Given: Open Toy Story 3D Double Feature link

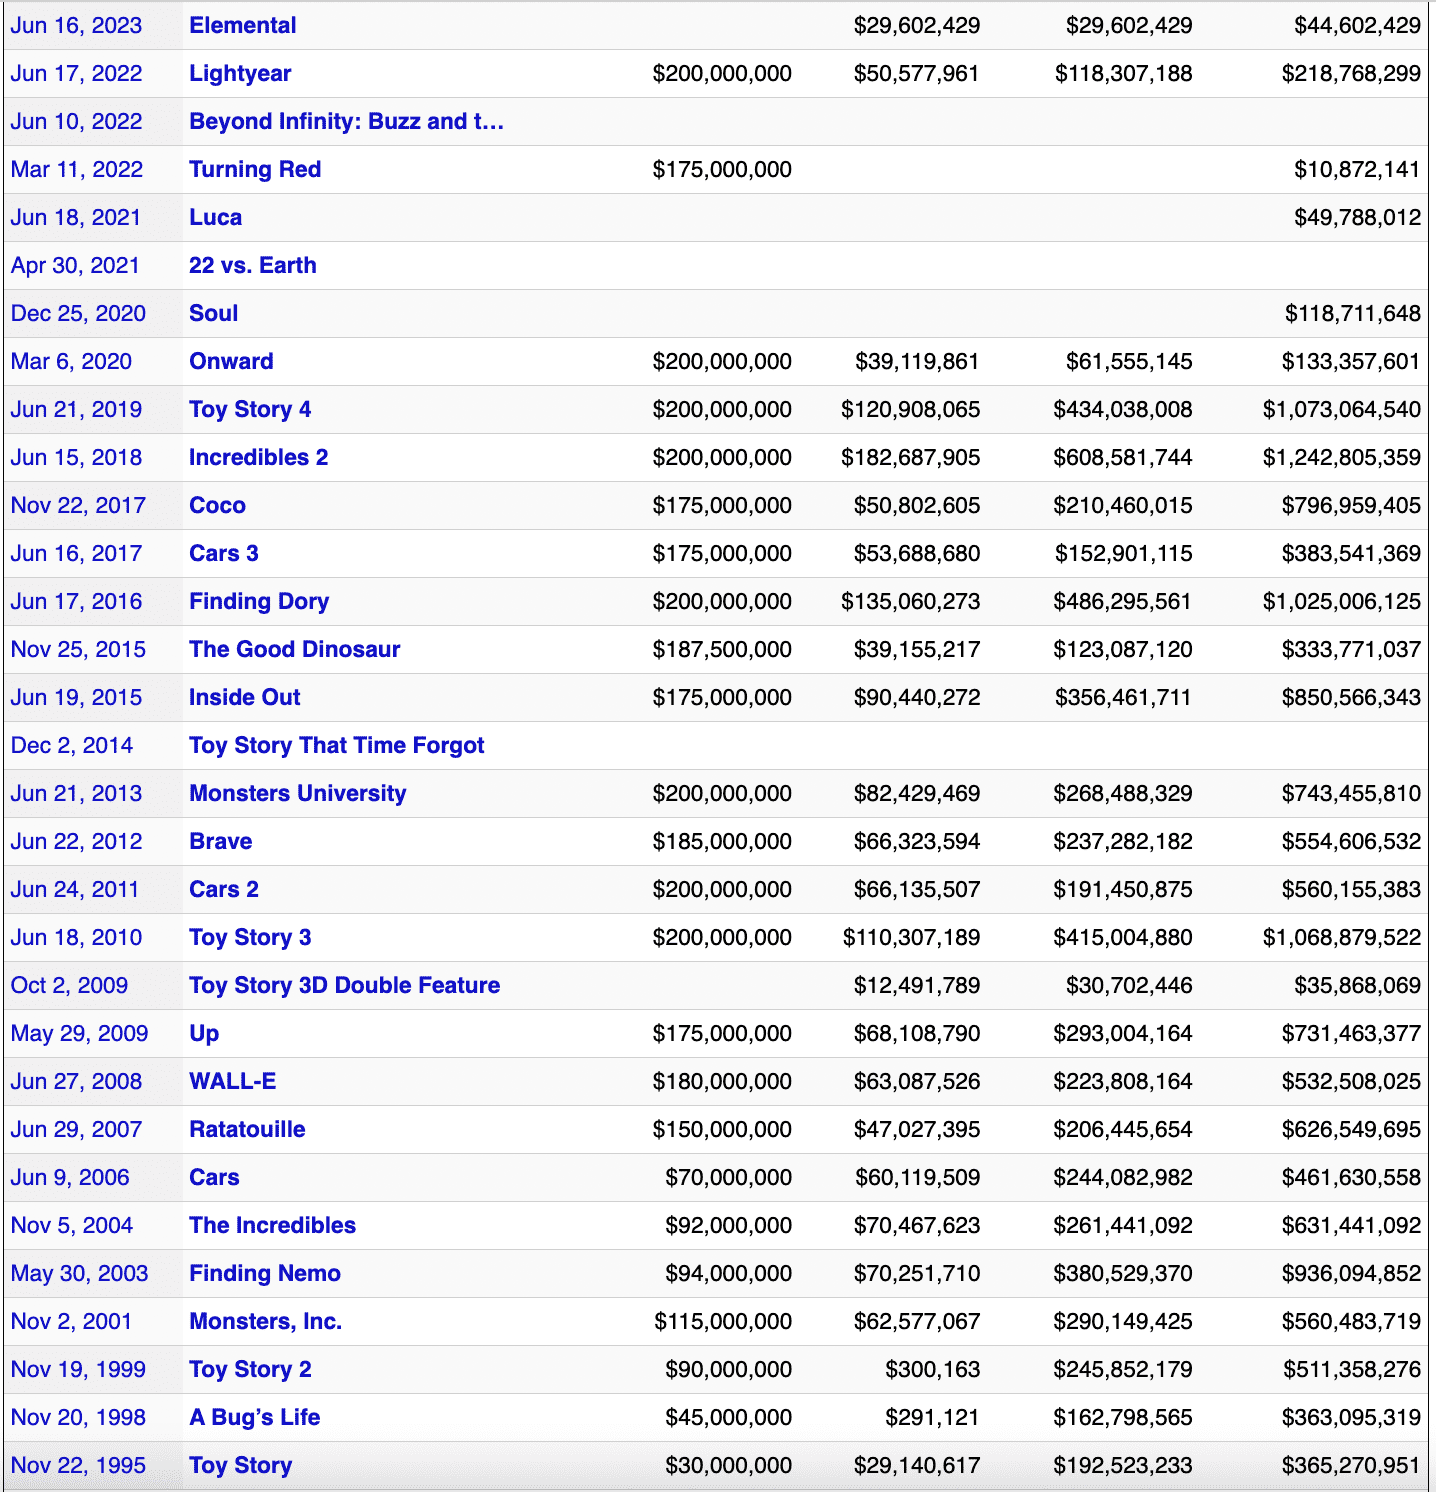Looking at the screenshot, I should click(345, 986).
